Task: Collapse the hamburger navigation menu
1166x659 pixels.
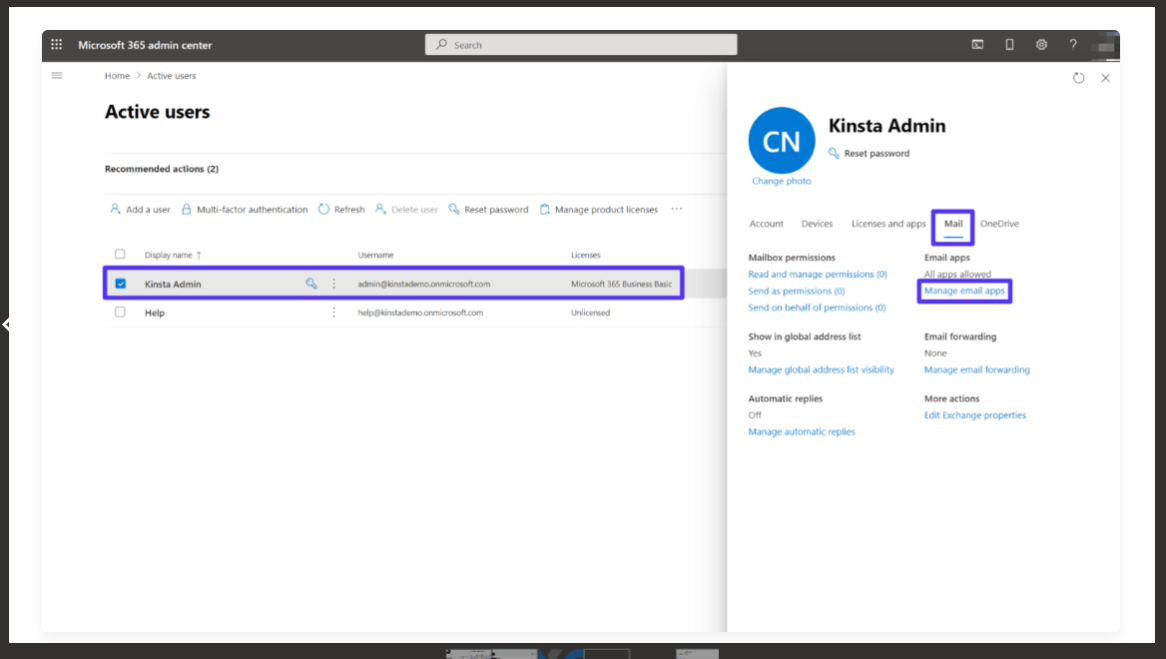Action: click(x=57, y=76)
